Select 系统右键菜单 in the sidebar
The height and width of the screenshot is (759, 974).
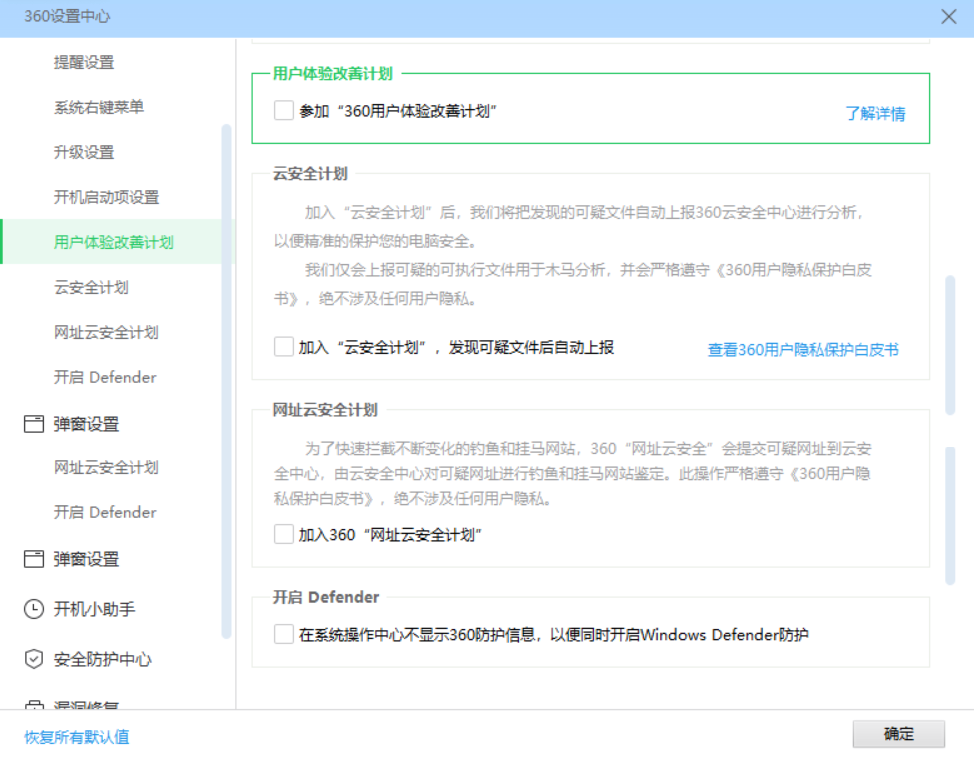click(99, 107)
